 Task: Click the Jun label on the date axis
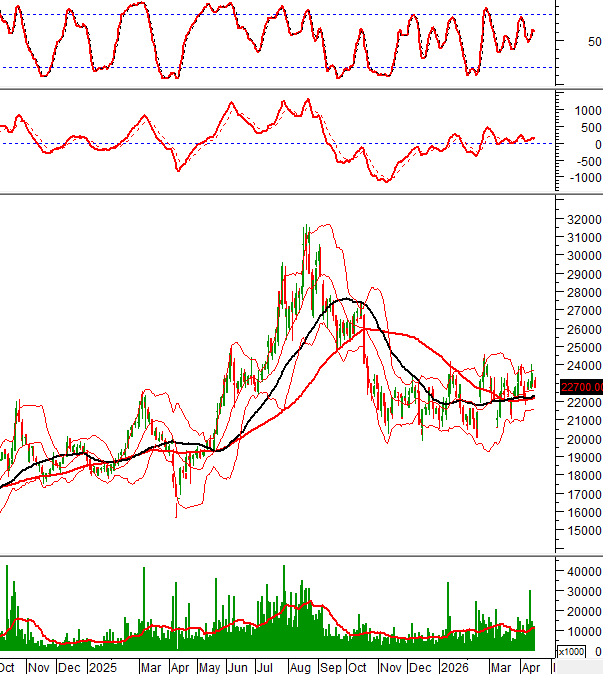tap(239, 667)
